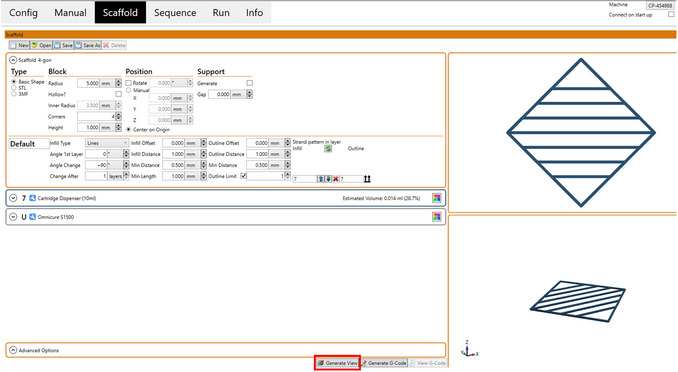Click the blue Omnicure S1500 device icon

click(32, 217)
